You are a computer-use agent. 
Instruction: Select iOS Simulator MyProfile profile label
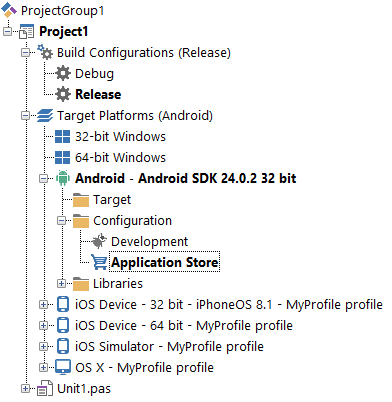[169, 347]
